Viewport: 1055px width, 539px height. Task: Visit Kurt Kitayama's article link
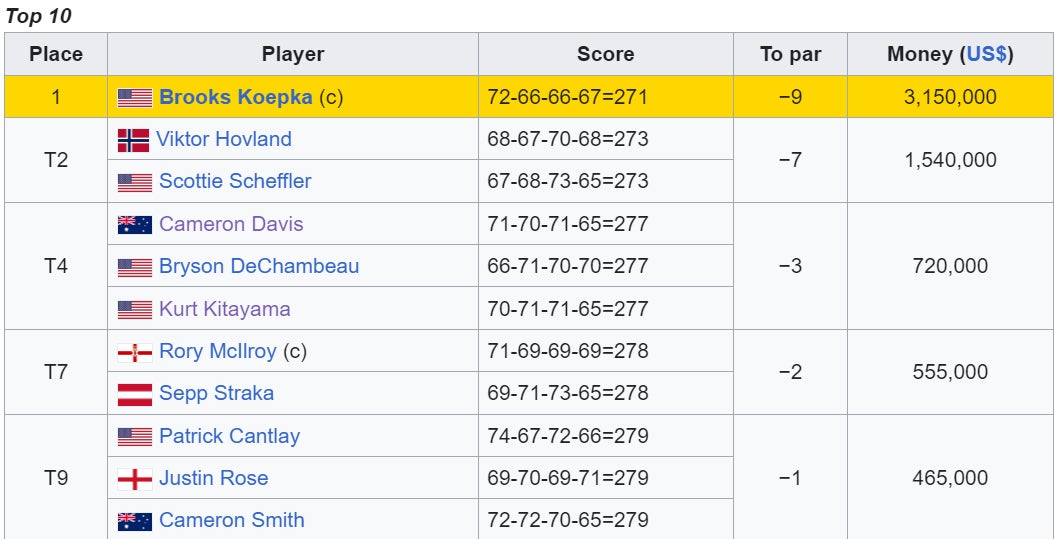pyautogui.click(x=225, y=309)
